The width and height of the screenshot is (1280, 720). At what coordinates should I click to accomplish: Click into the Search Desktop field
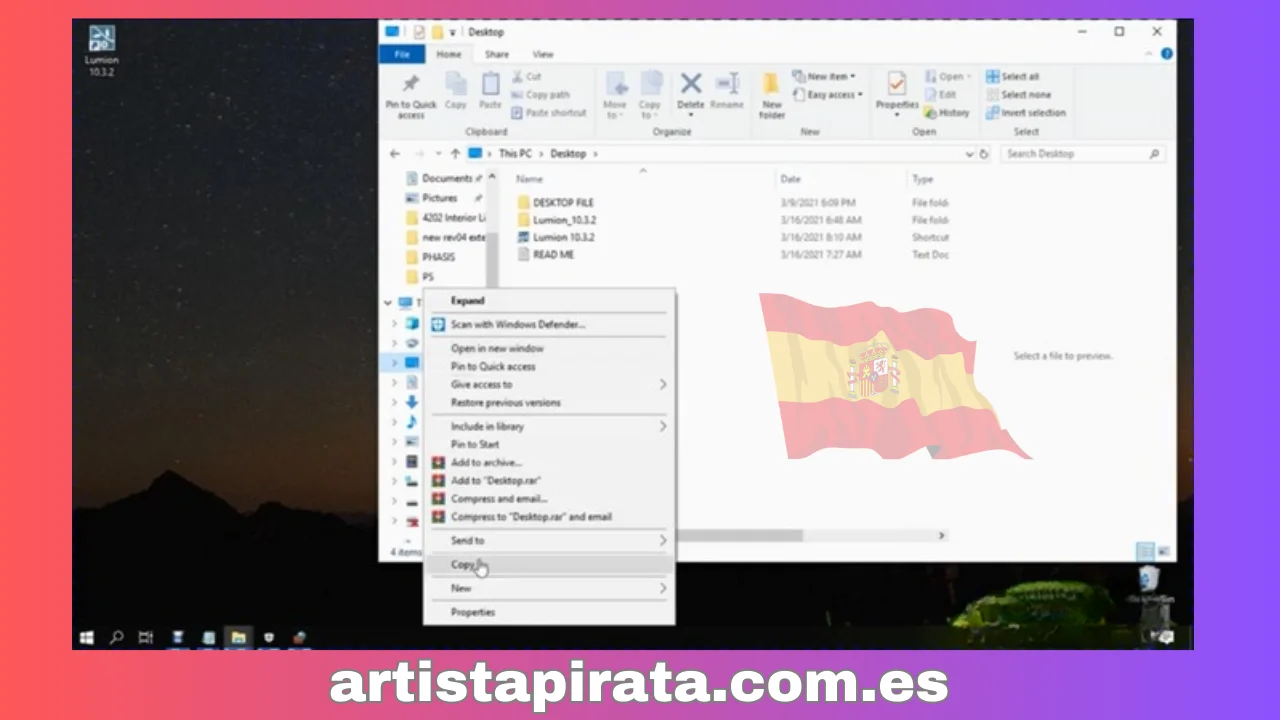click(x=1083, y=154)
